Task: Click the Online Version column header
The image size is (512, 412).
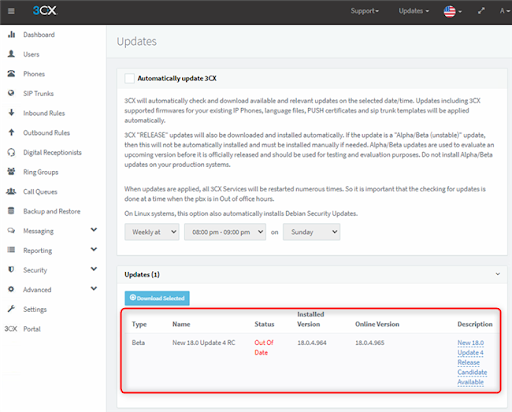Action: [377, 324]
